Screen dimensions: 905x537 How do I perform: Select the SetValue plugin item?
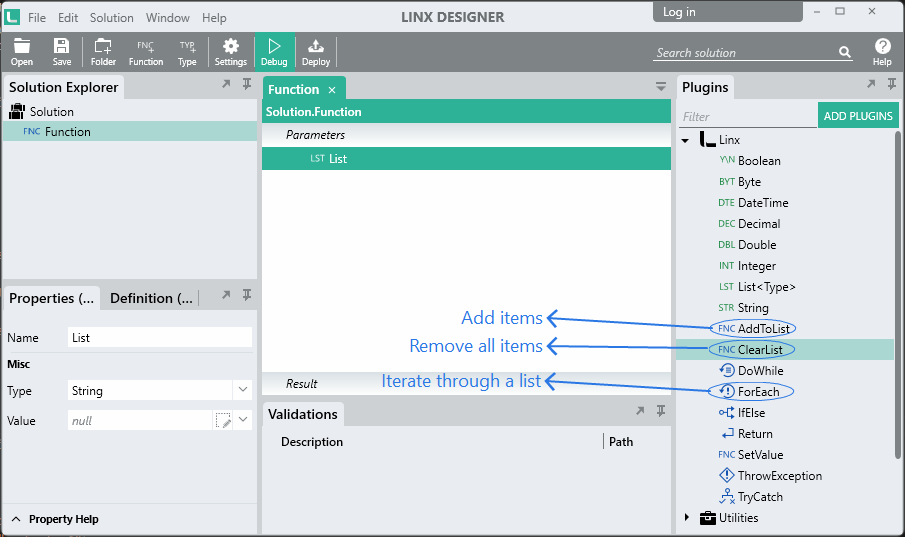[751, 454]
